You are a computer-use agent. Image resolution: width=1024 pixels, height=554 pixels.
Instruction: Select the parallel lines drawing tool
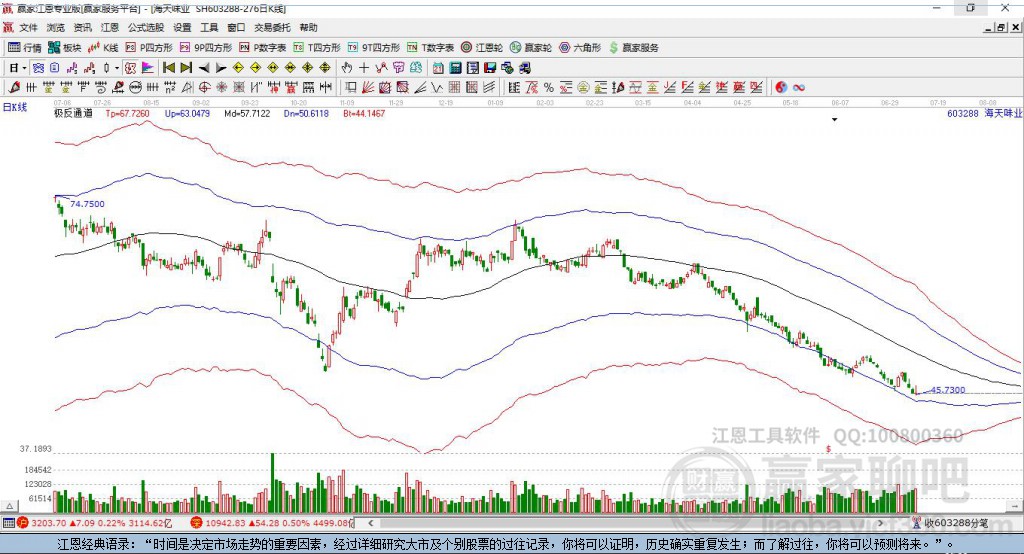pos(490,88)
